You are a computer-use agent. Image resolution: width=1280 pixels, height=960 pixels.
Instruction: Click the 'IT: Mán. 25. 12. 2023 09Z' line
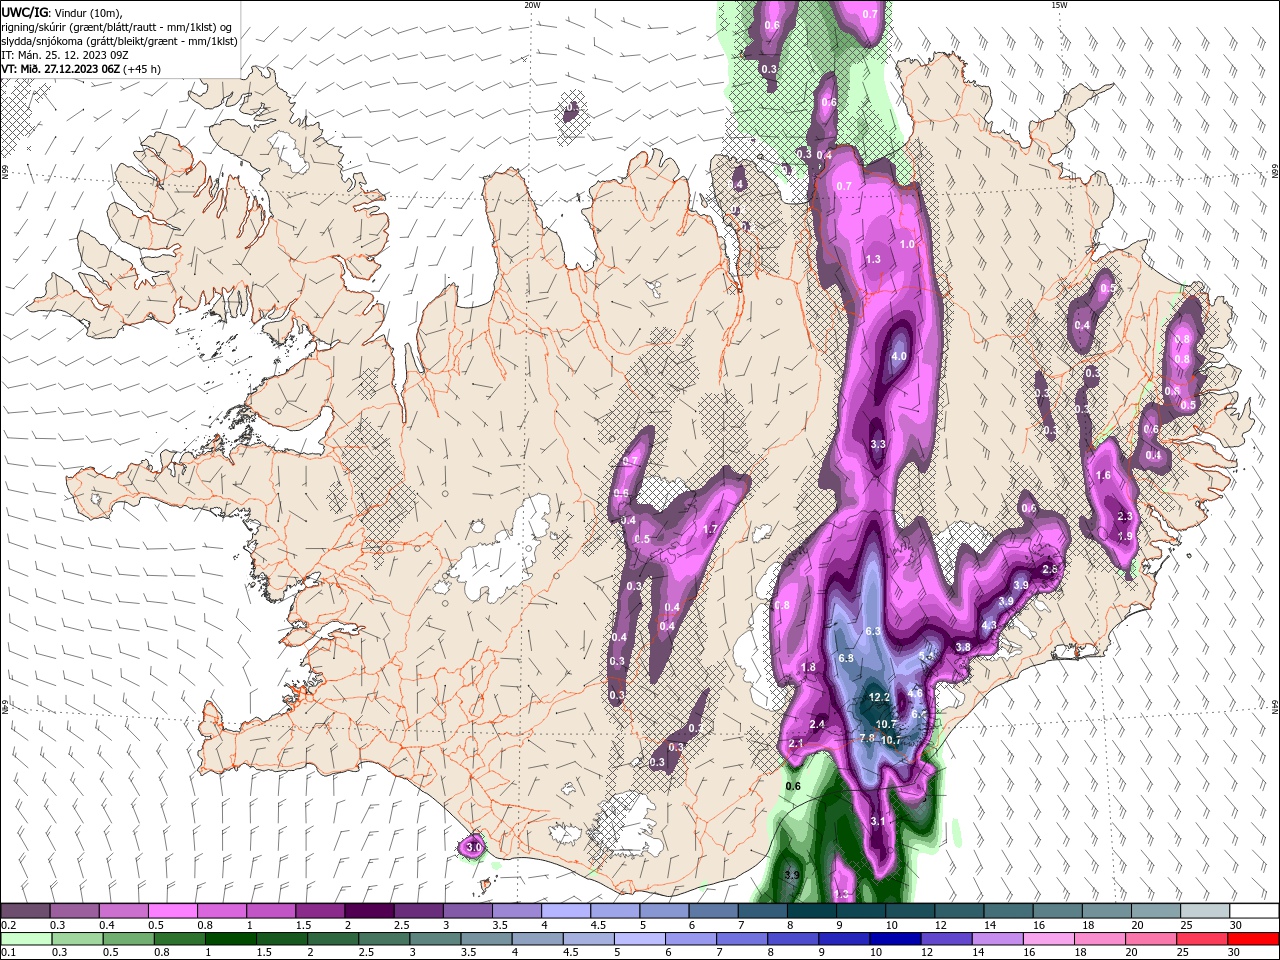(x=65, y=55)
